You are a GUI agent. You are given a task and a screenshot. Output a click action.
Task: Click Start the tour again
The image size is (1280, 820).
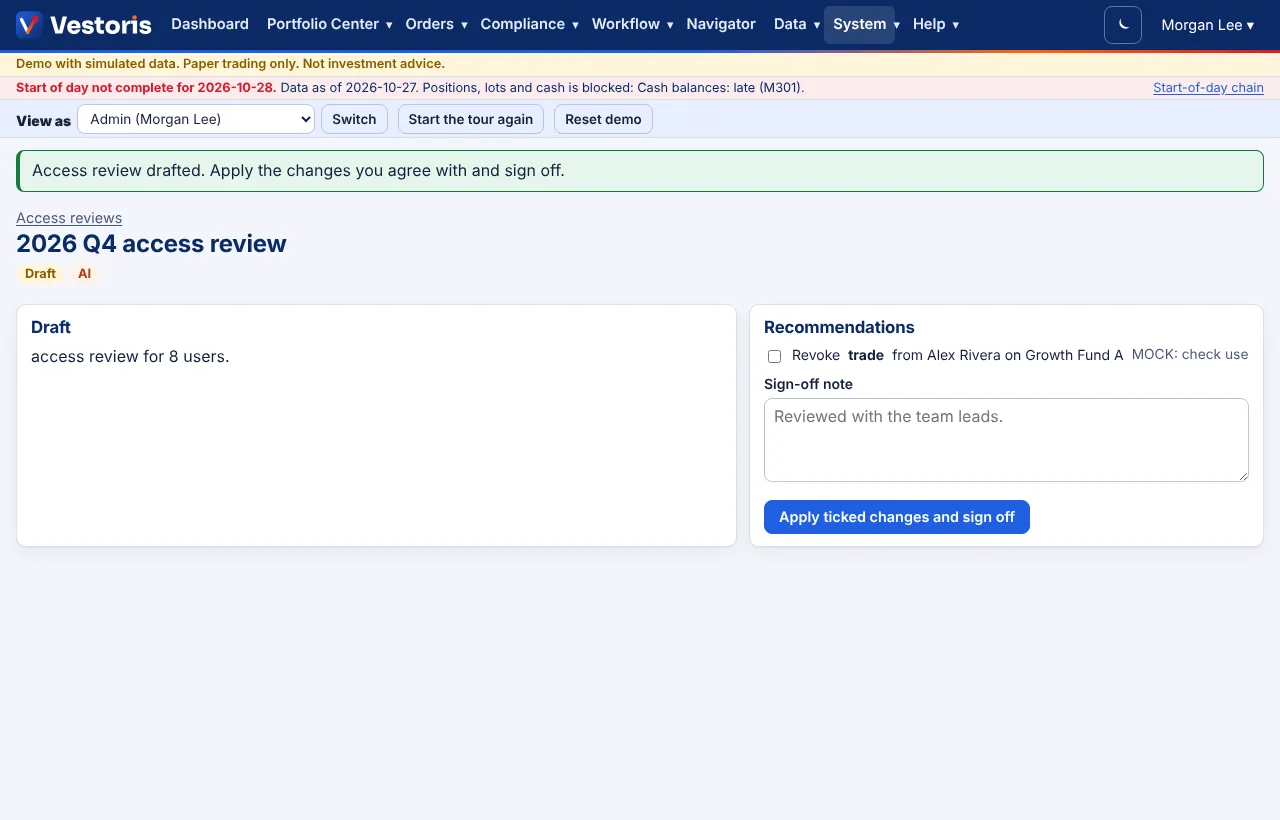[x=471, y=119]
